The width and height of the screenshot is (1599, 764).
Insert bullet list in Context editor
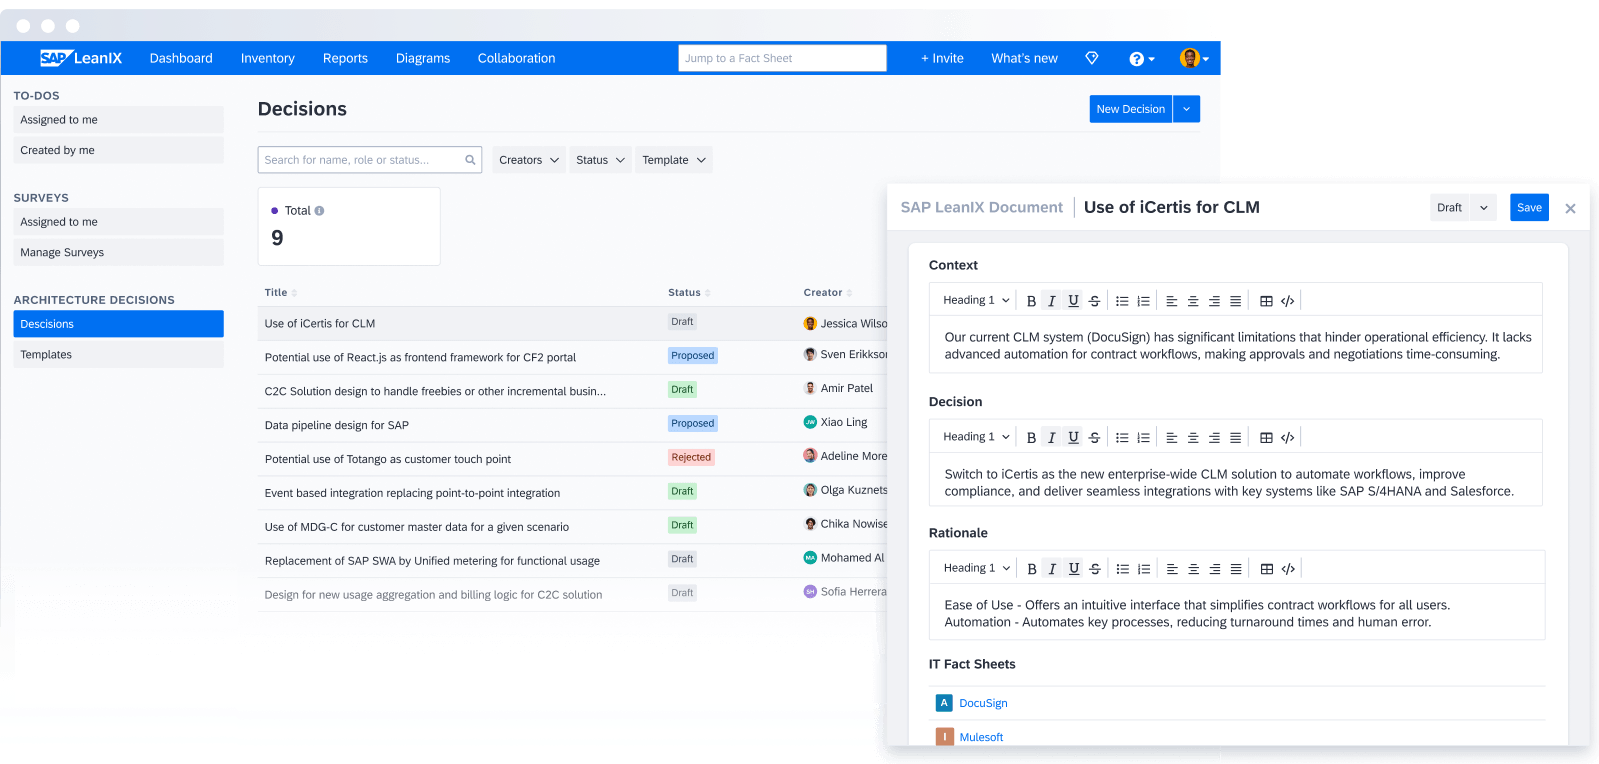point(1122,301)
